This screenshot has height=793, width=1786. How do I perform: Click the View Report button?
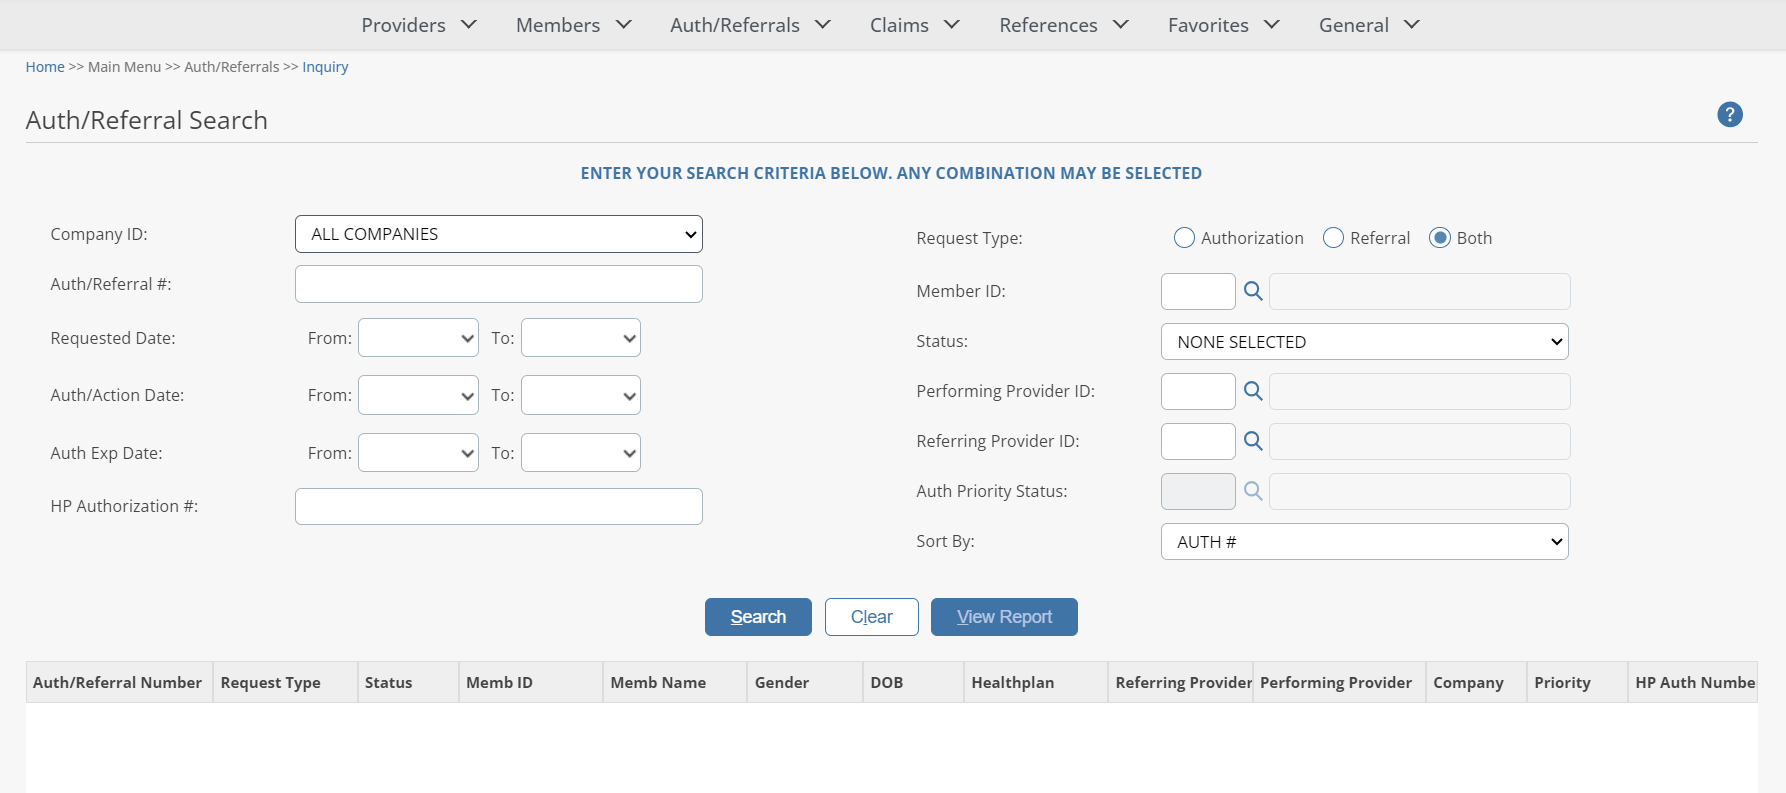(x=1003, y=617)
